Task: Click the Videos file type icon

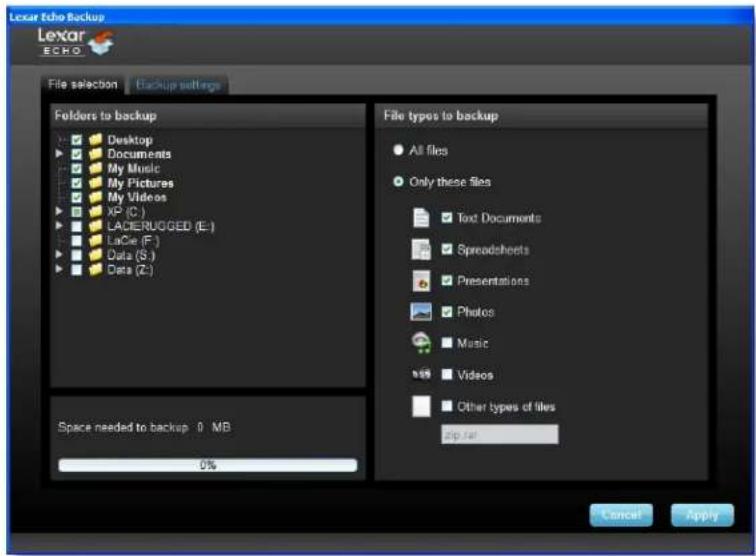Action: pos(421,374)
